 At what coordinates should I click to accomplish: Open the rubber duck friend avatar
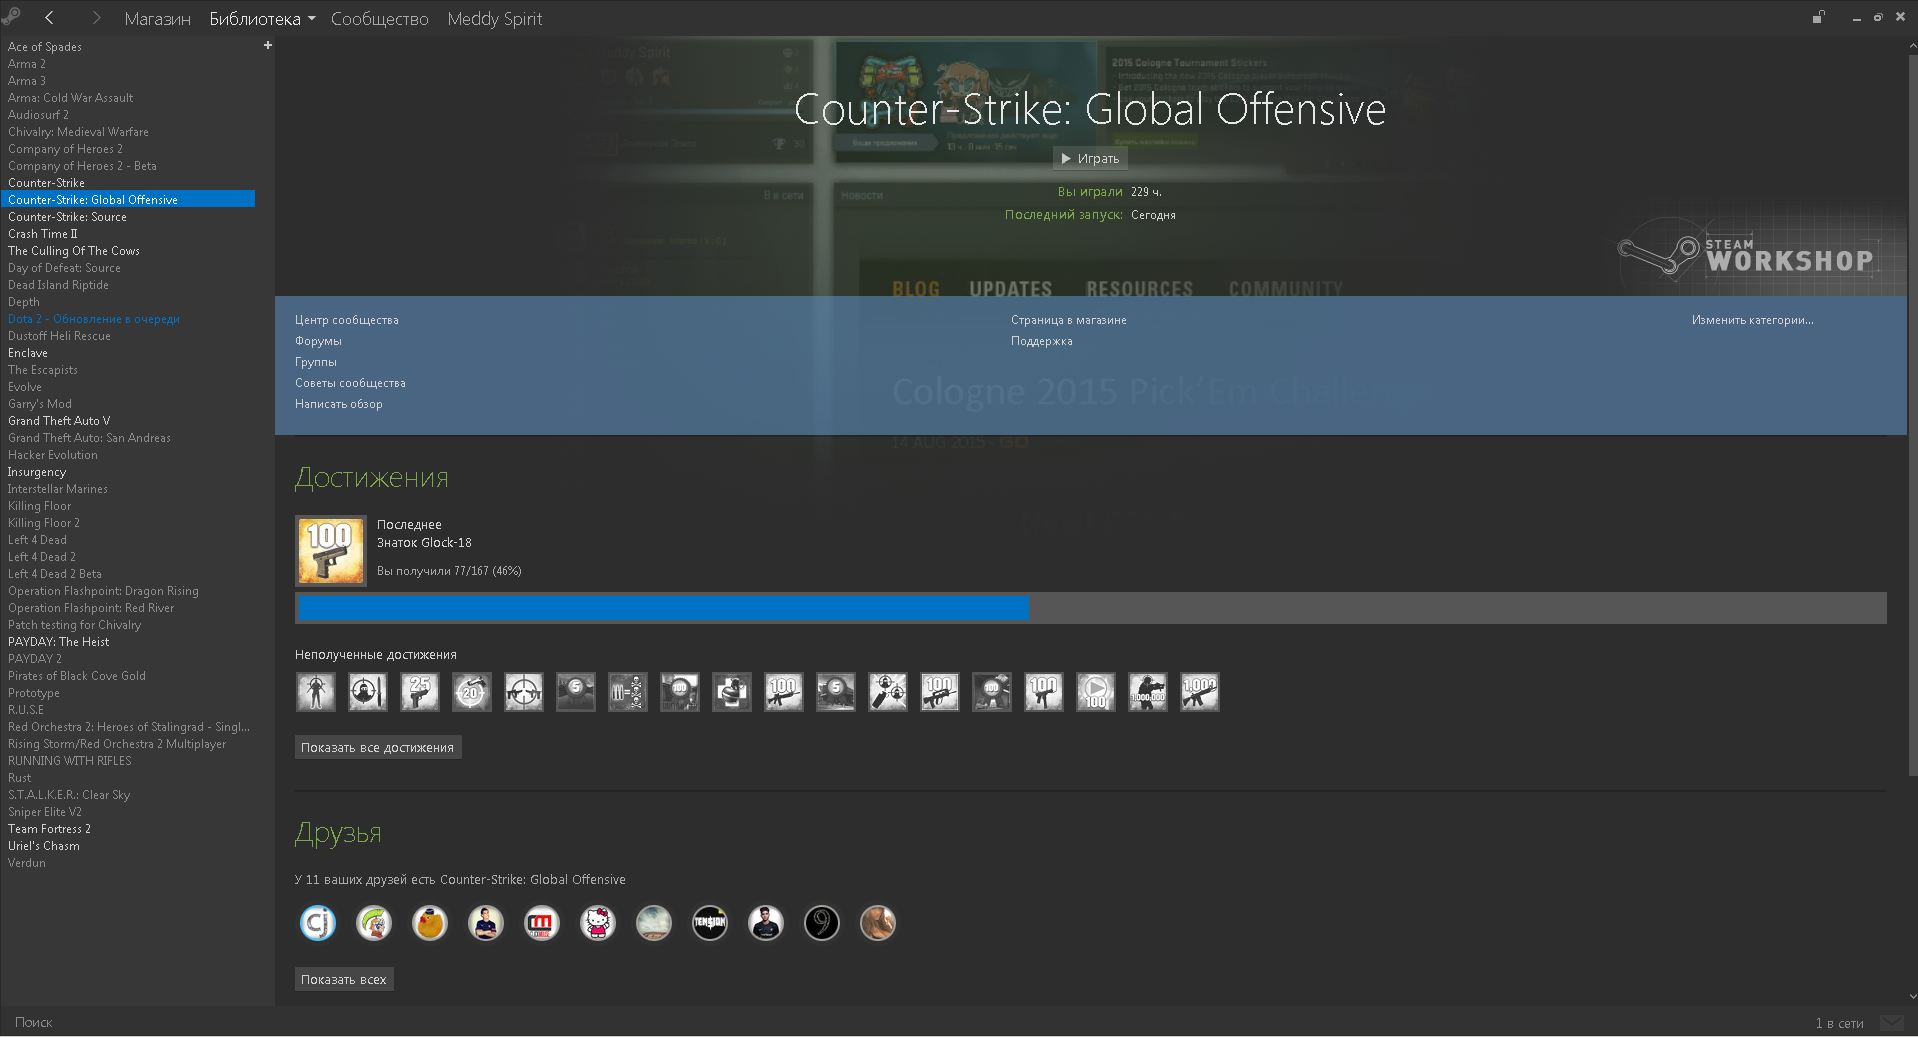tap(430, 923)
